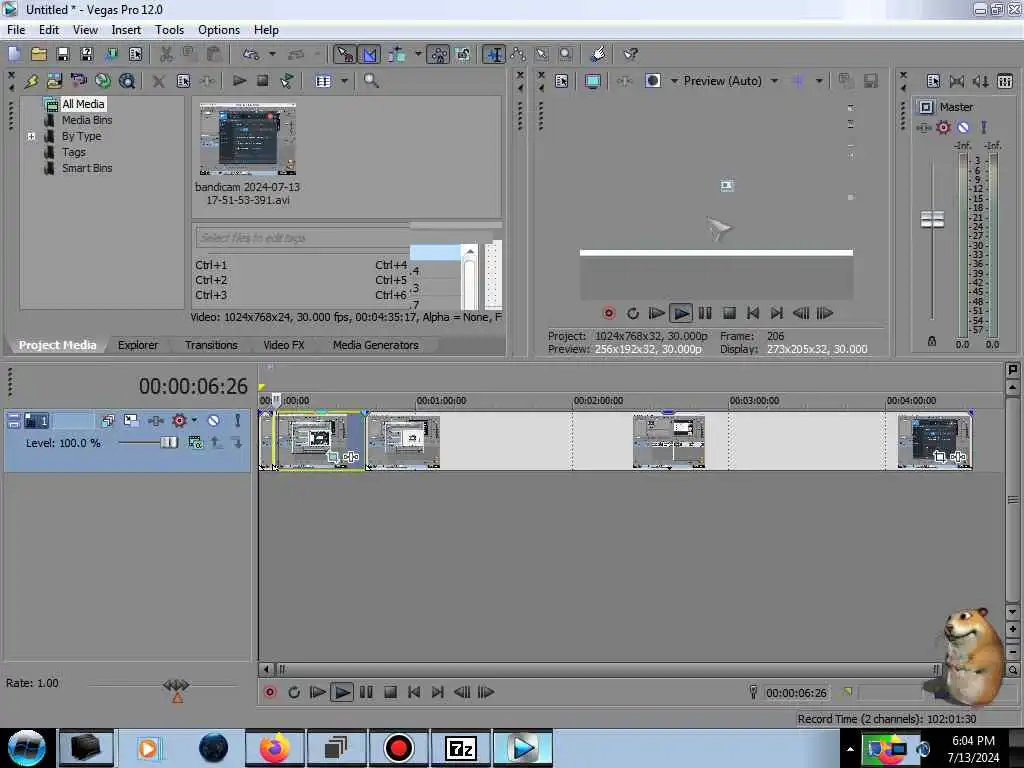Switch to the Explorer tab
The width and height of the screenshot is (1024, 768).
click(138, 345)
